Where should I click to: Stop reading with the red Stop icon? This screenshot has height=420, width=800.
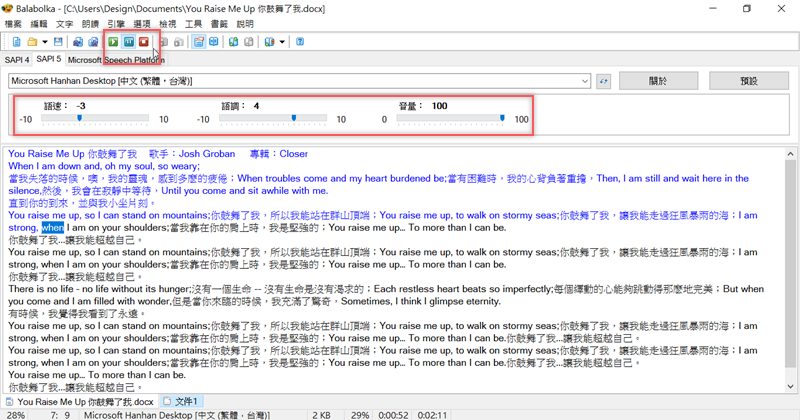pyautogui.click(x=144, y=42)
